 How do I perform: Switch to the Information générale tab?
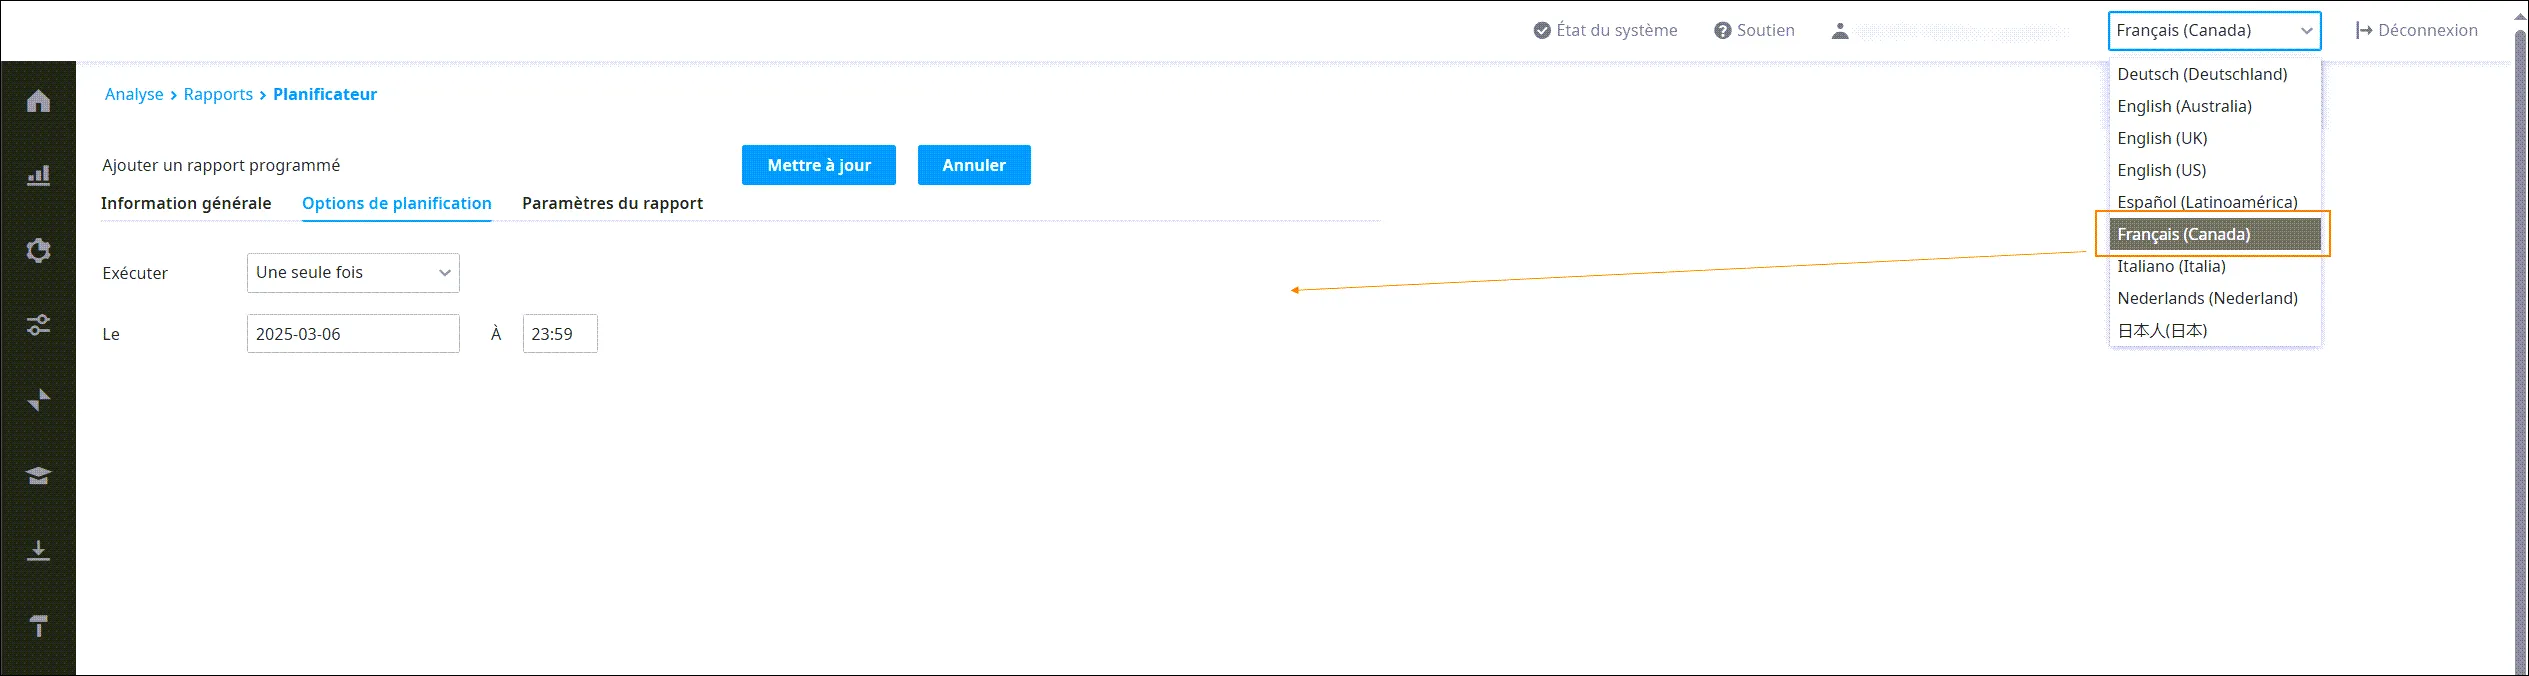tap(186, 203)
